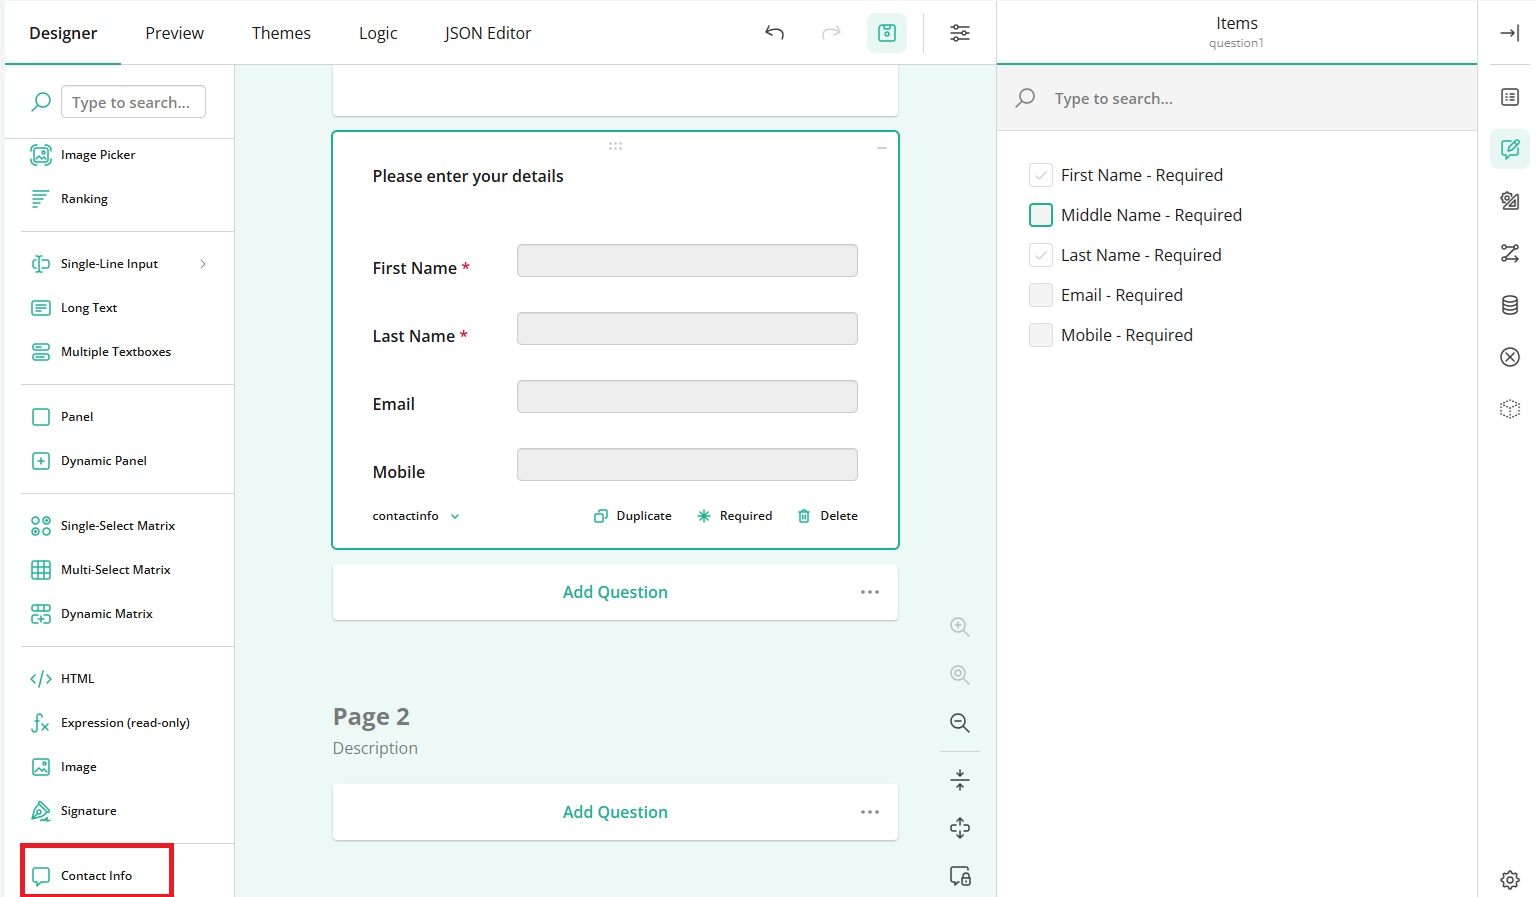1536x897 pixels.
Task: Click the save survey icon
Action: (887, 33)
